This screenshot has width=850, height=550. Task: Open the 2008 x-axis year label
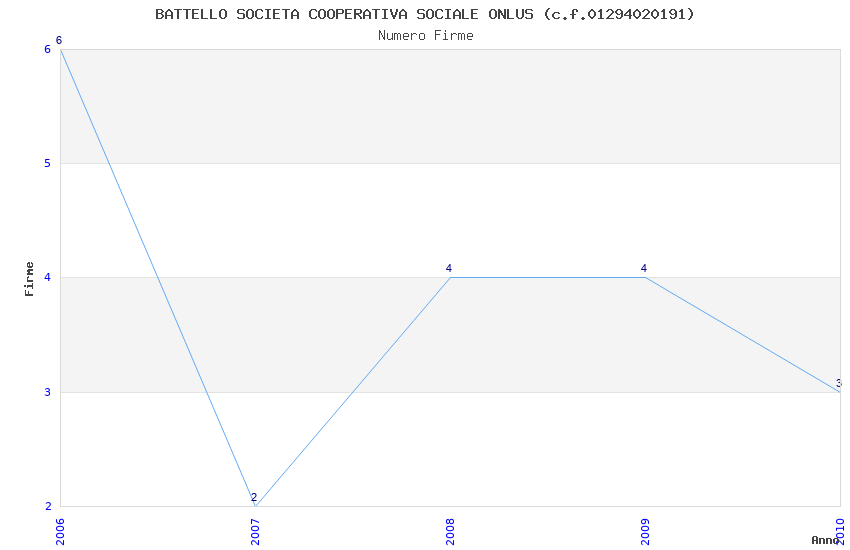point(450,531)
